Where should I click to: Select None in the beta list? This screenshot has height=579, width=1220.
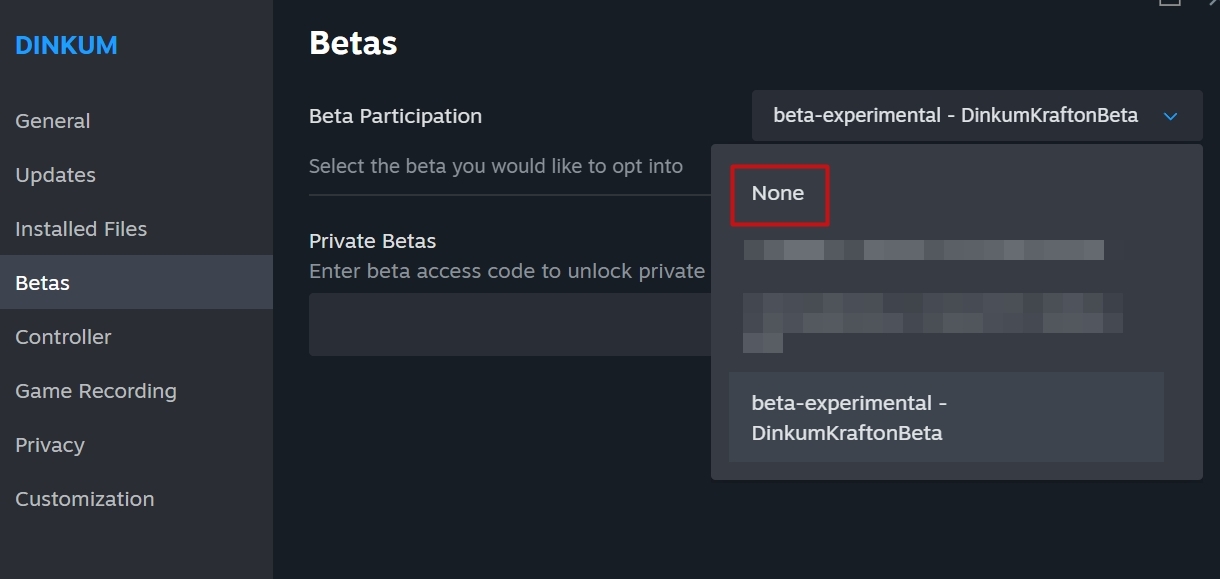[x=778, y=194]
